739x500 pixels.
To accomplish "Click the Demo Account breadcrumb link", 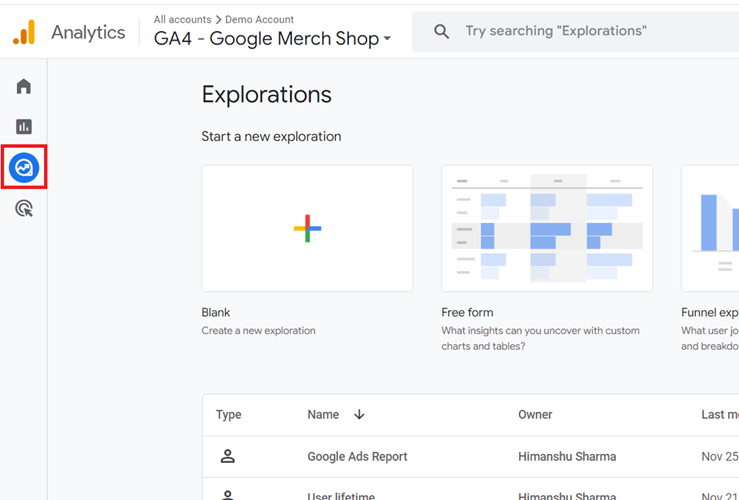I will [259, 19].
